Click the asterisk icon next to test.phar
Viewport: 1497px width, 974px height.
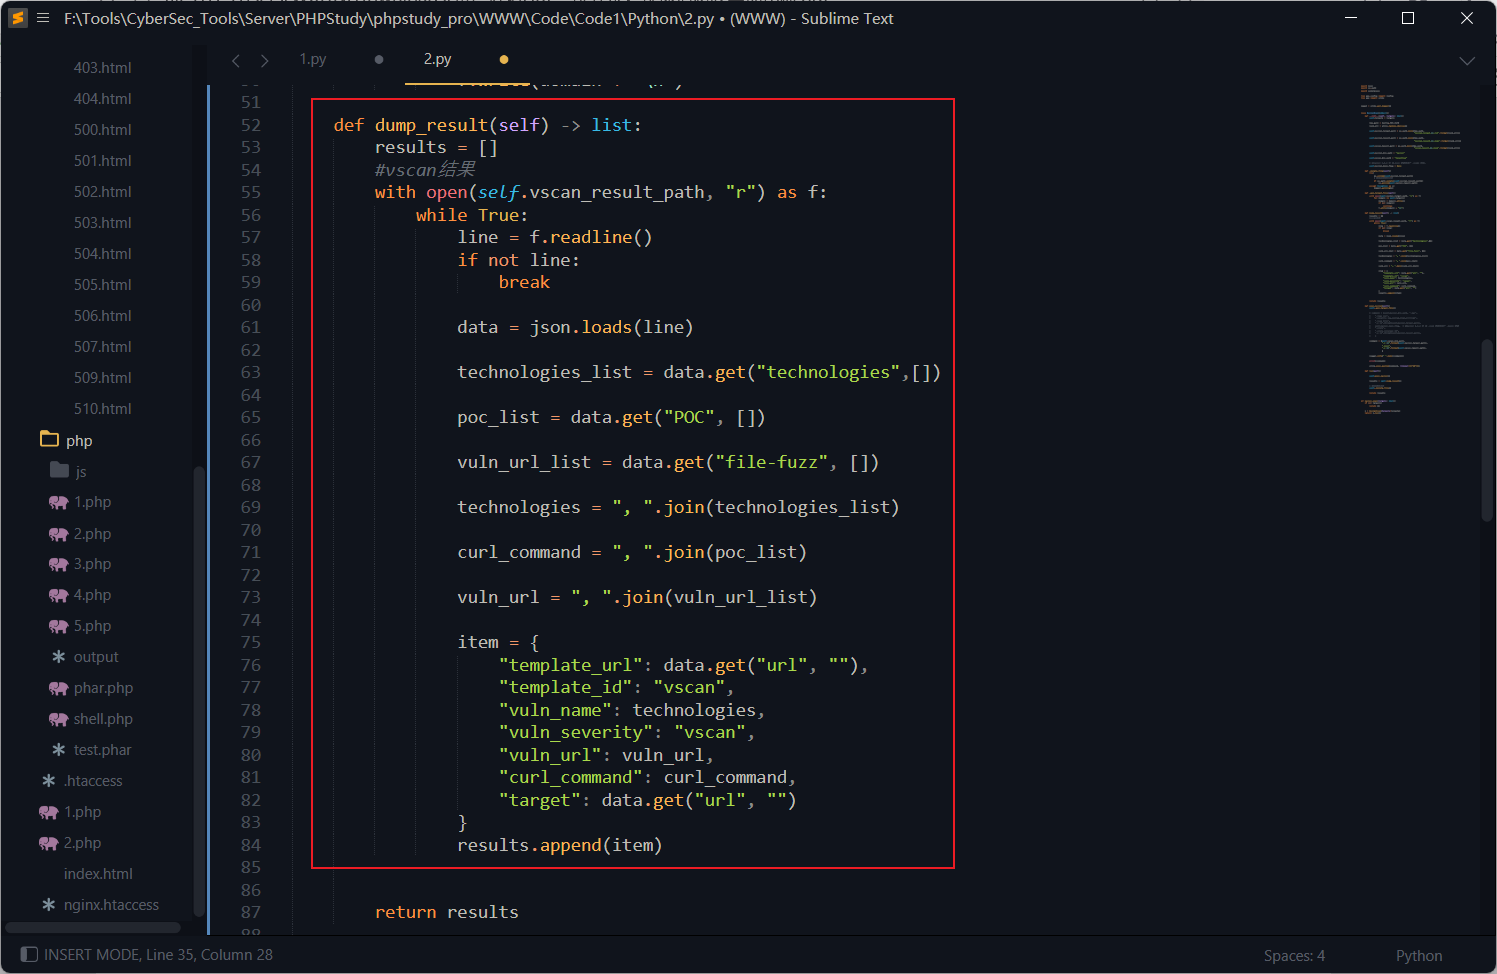59,750
